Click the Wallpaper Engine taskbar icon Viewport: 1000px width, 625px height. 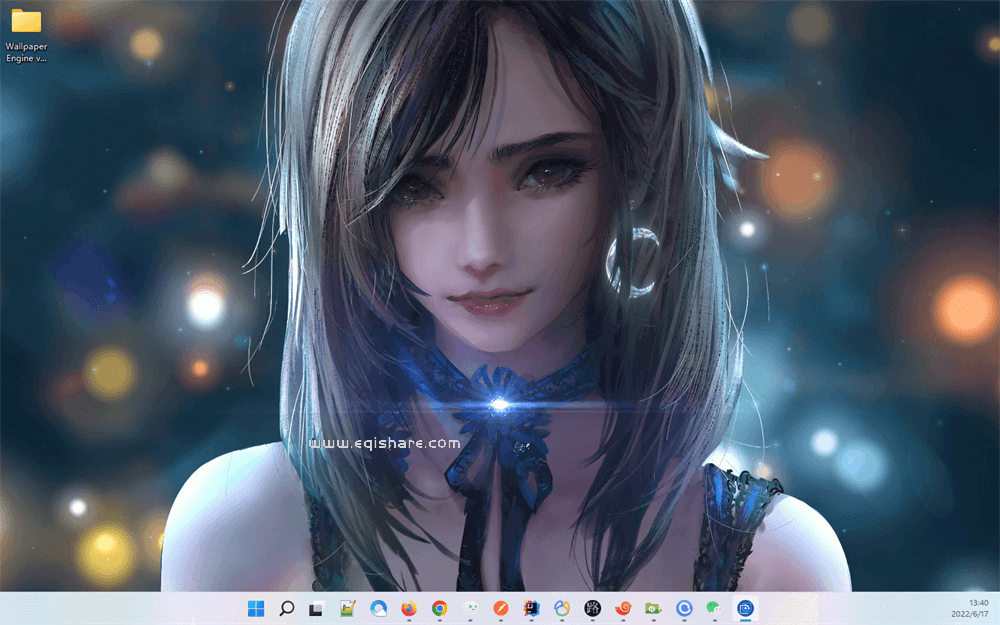(745, 608)
